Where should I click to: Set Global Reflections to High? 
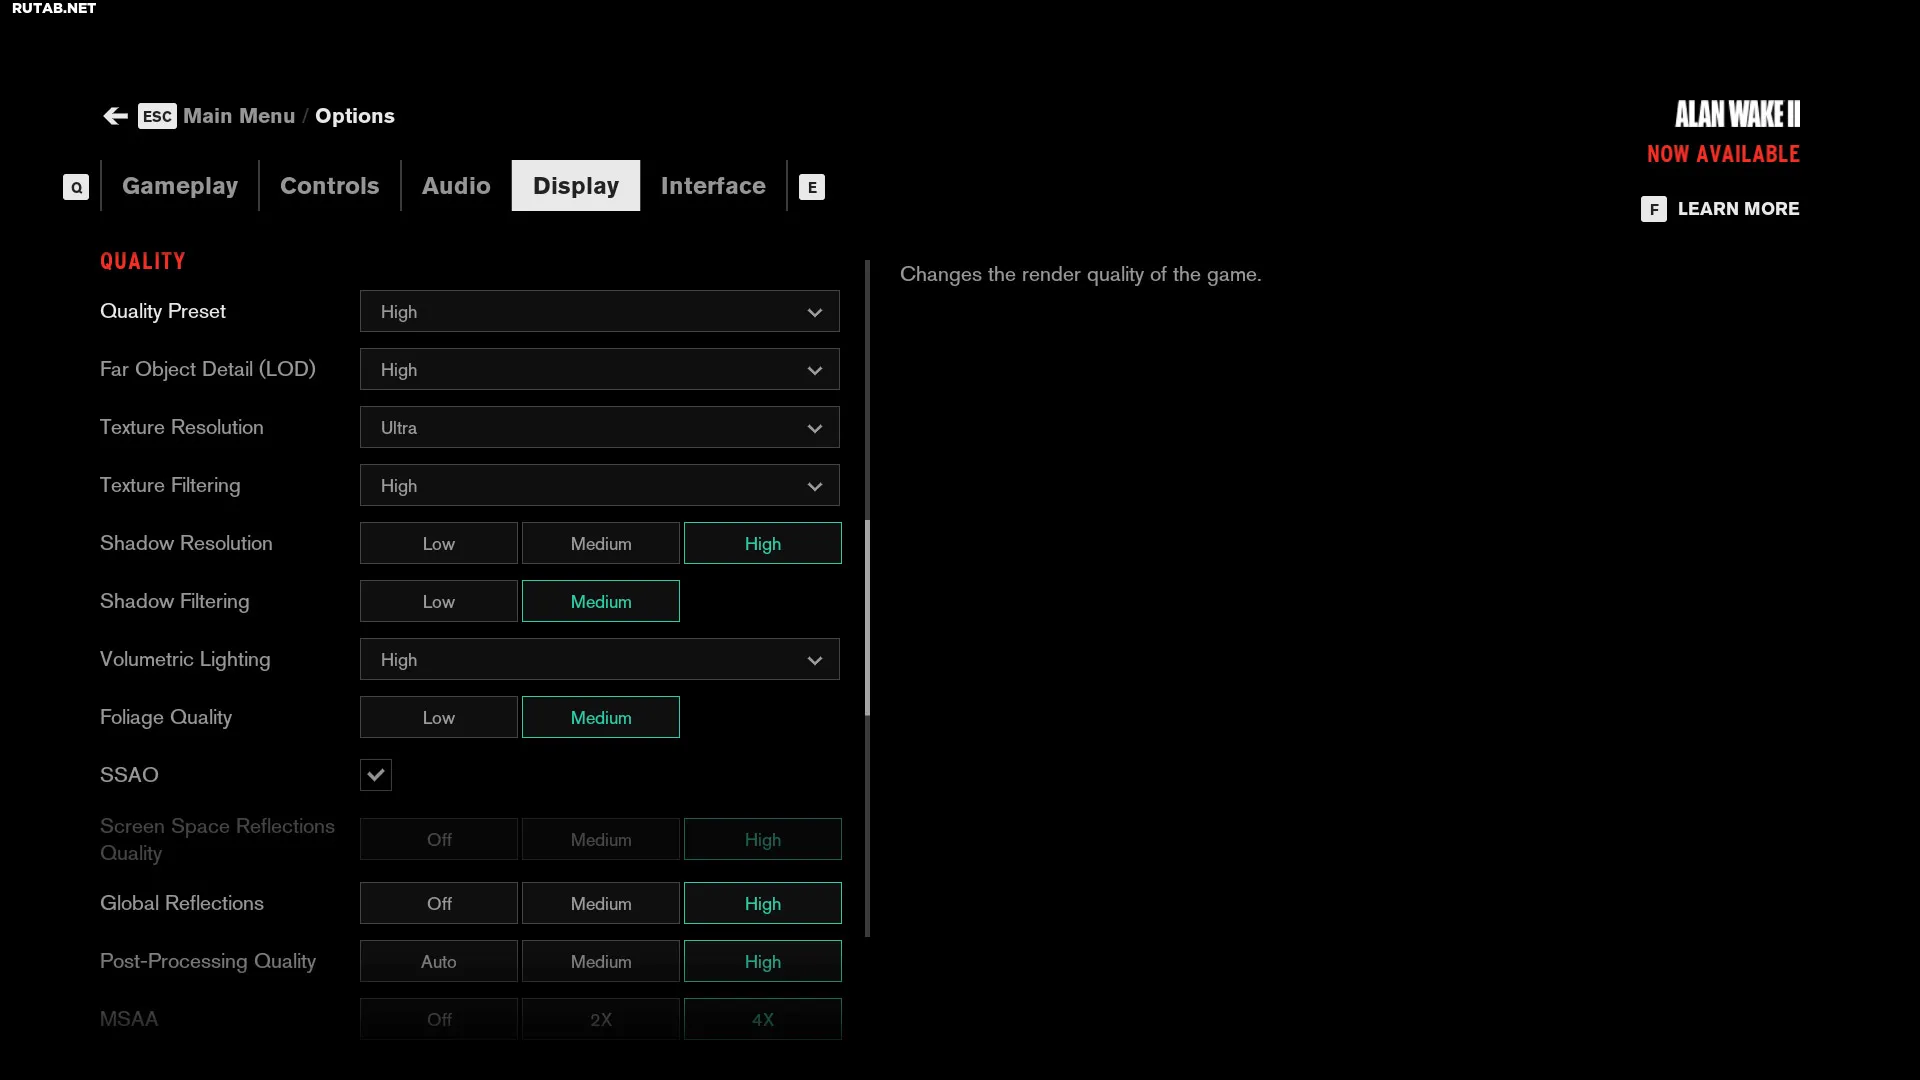[763, 903]
